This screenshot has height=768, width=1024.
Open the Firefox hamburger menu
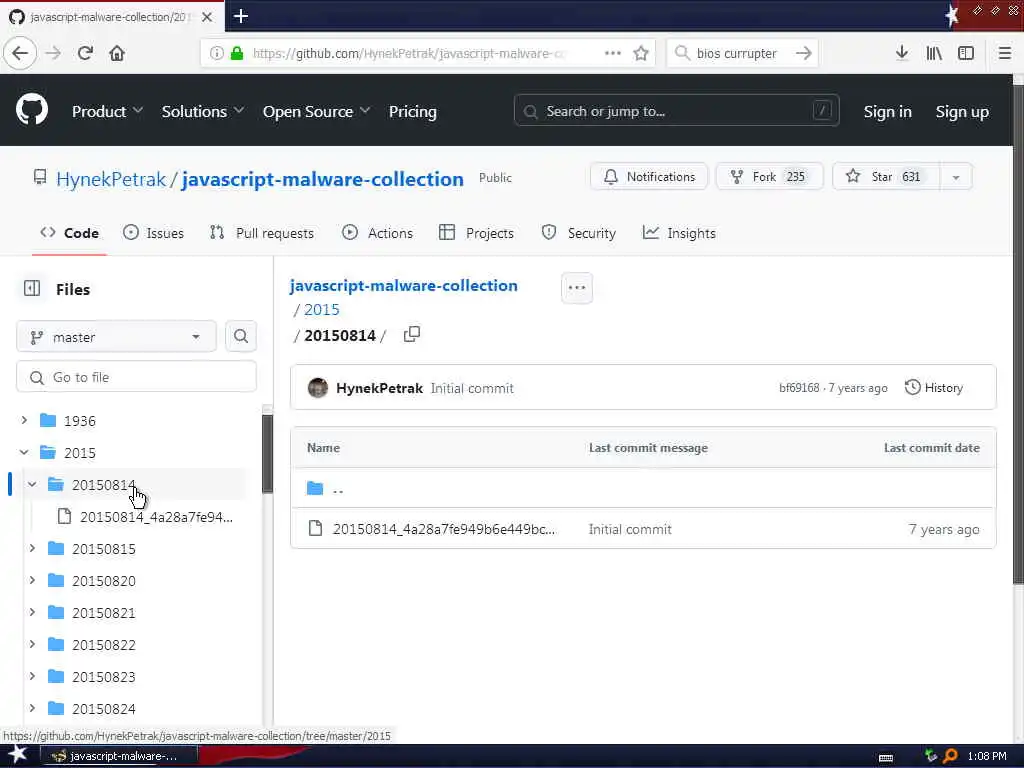pyautogui.click(x=1005, y=53)
